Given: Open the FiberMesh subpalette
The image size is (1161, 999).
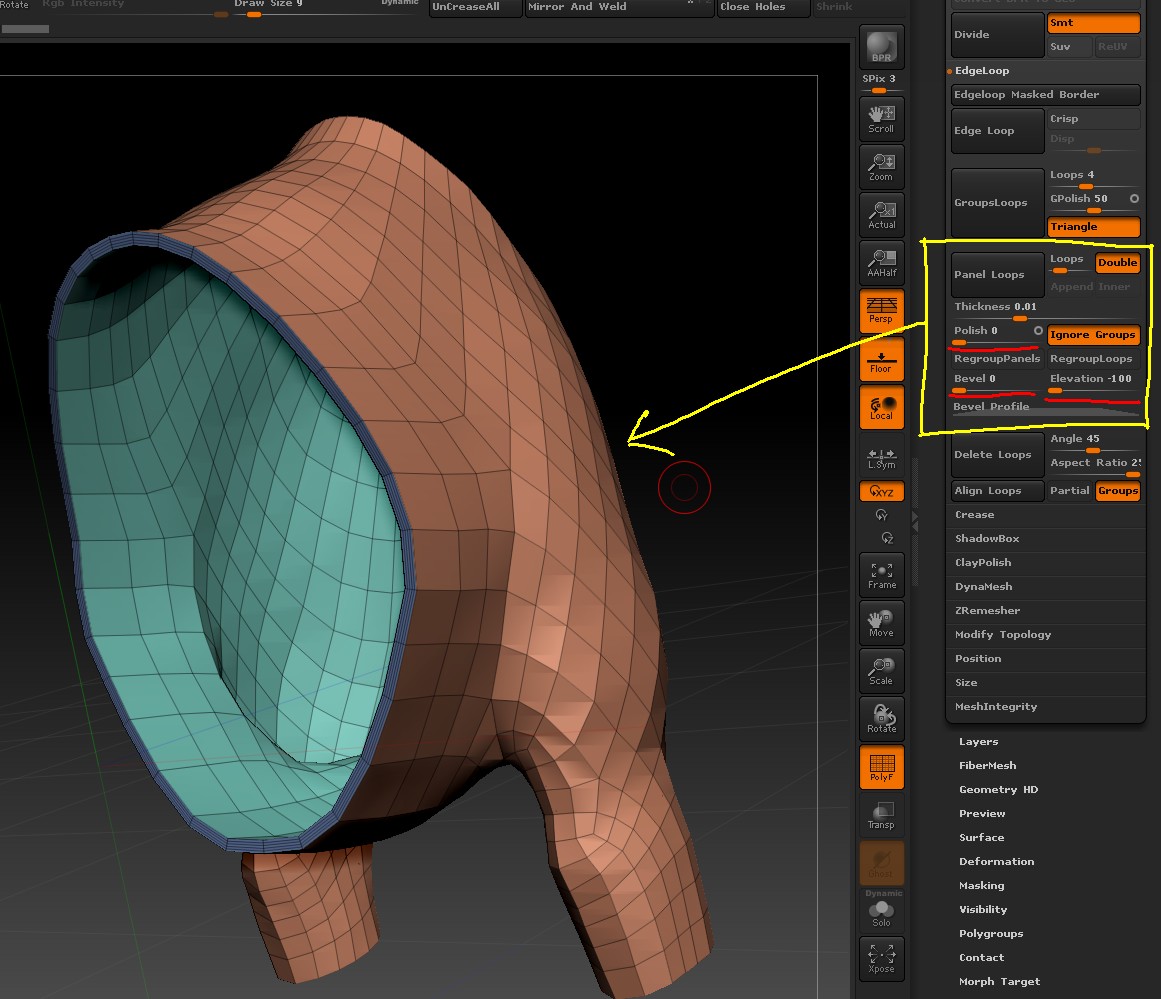Looking at the screenshot, I should coord(987,766).
